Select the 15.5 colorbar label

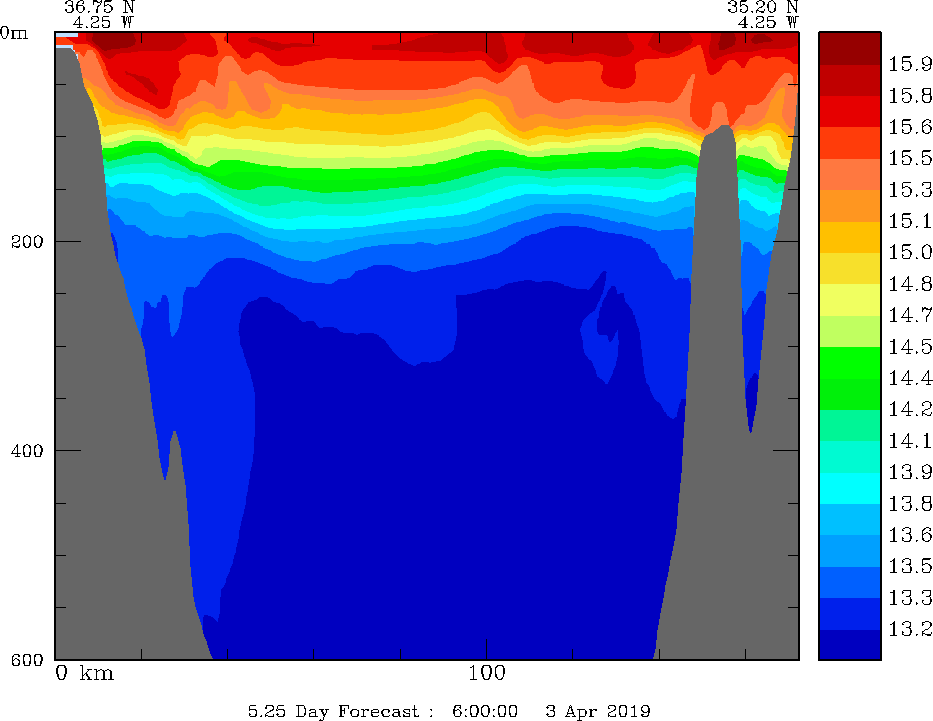(x=910, y=158)
